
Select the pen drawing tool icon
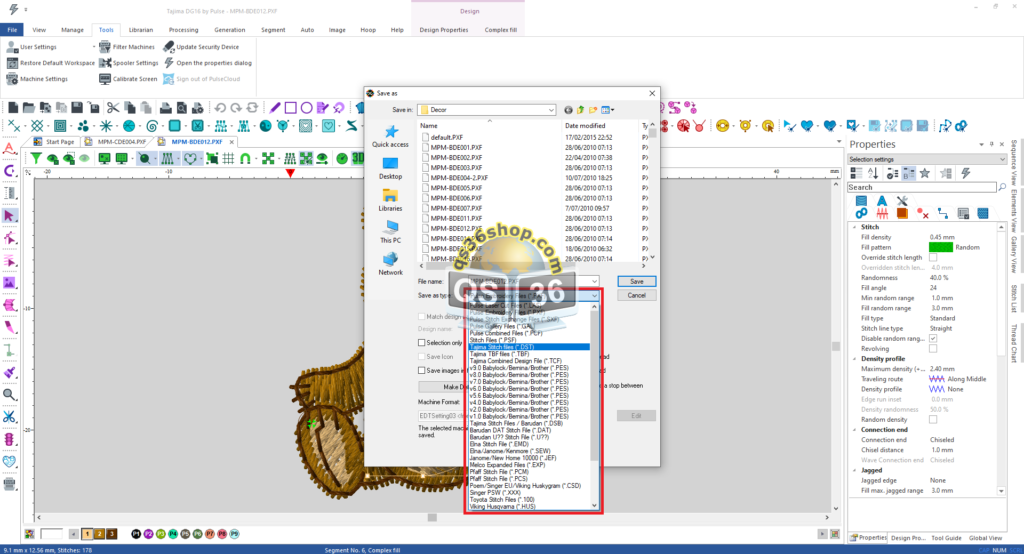[x=275, y=108]
